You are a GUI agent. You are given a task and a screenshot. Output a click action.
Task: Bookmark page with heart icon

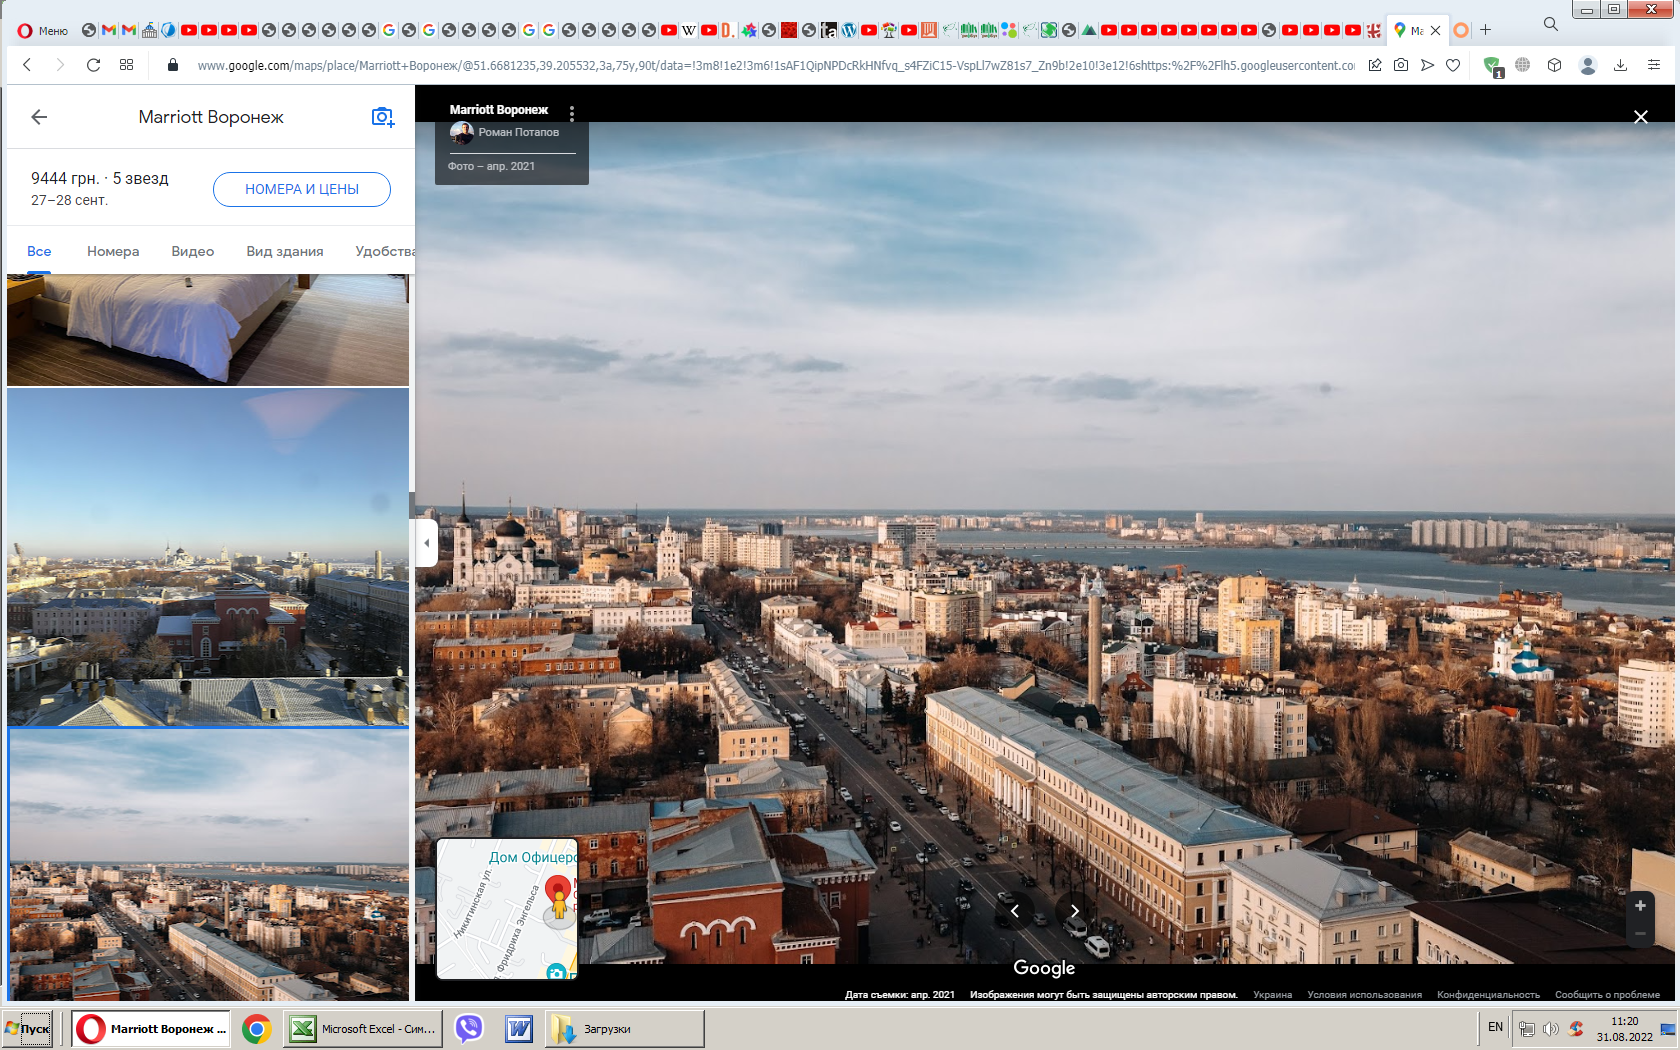tap(1453, 65)
